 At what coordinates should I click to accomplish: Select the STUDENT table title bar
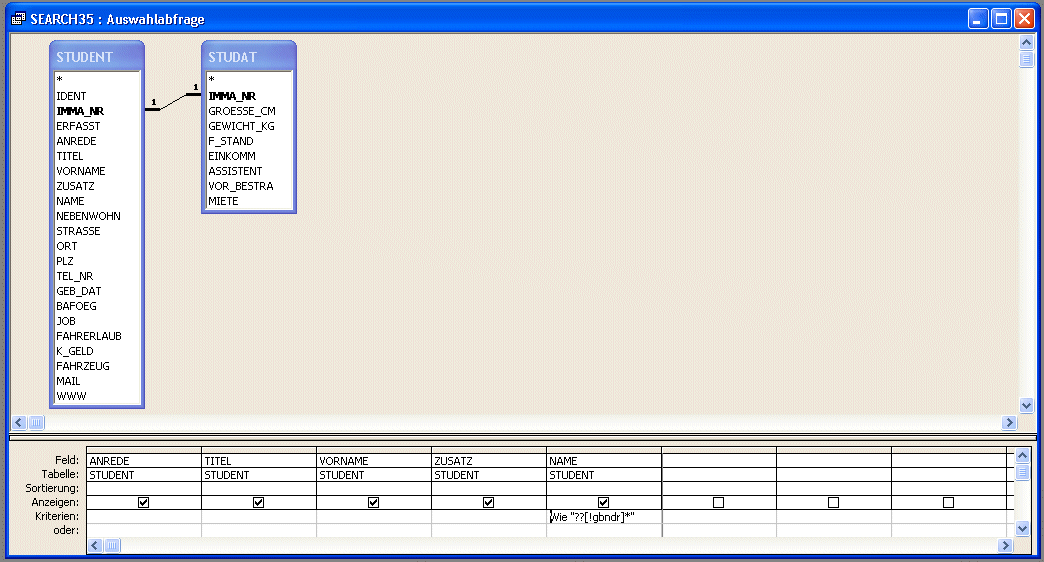pyautogui.click(x=97, y=57)
